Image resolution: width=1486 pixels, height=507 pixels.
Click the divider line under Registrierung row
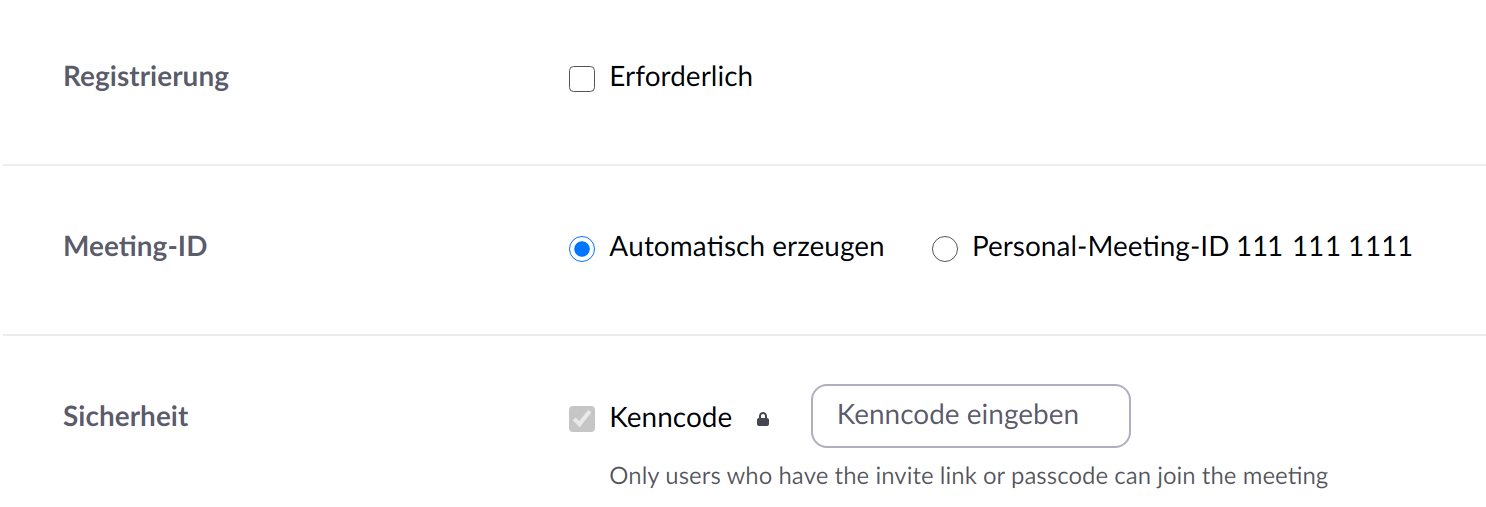(x=743, y=165)
